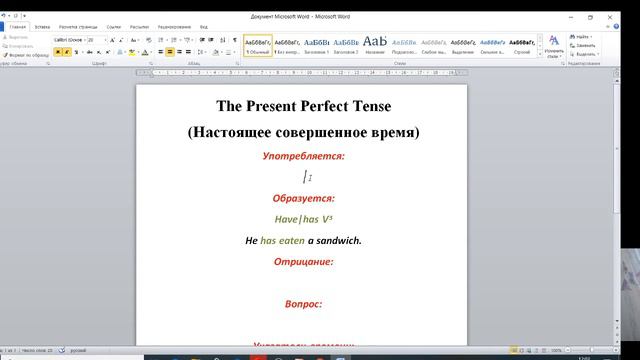Click the Вырезать cut button
Image resolution: width=640 pixels, height=360 pixels.
[x=16, y=37]
